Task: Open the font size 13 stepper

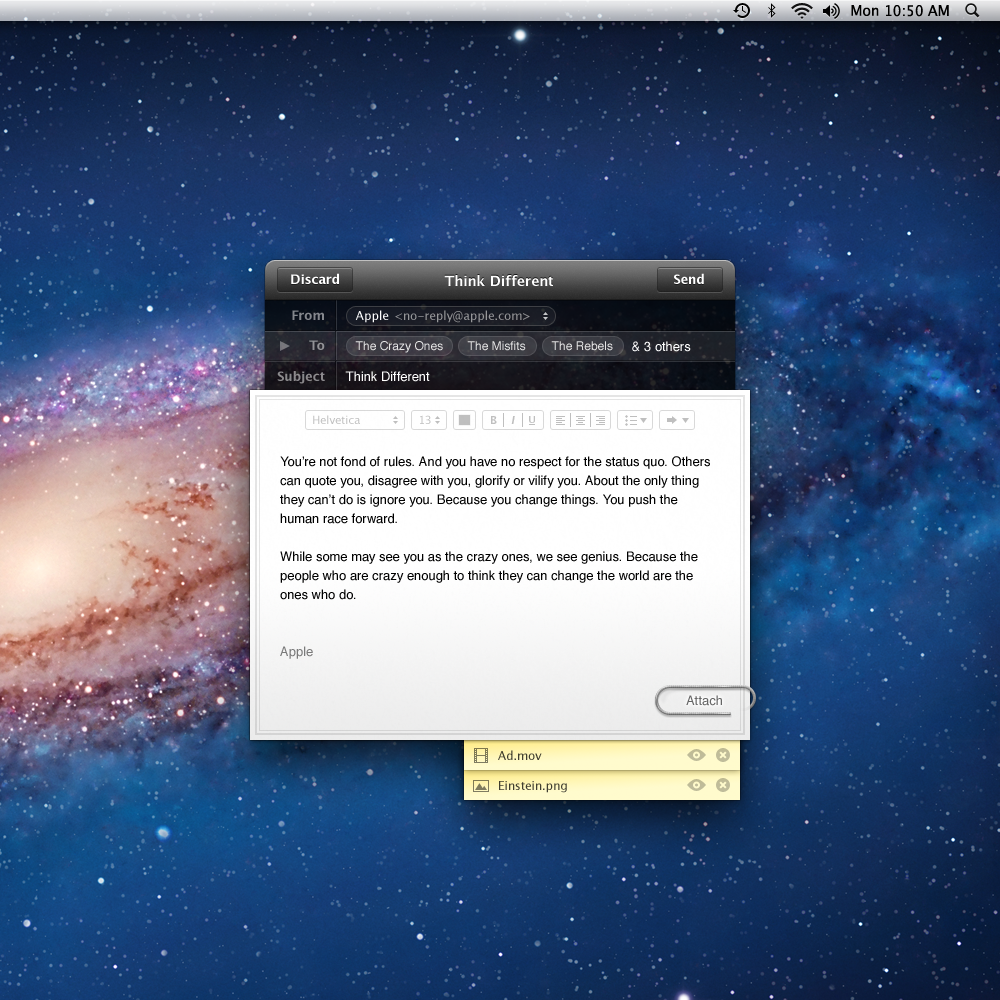Action: point(429,420)
